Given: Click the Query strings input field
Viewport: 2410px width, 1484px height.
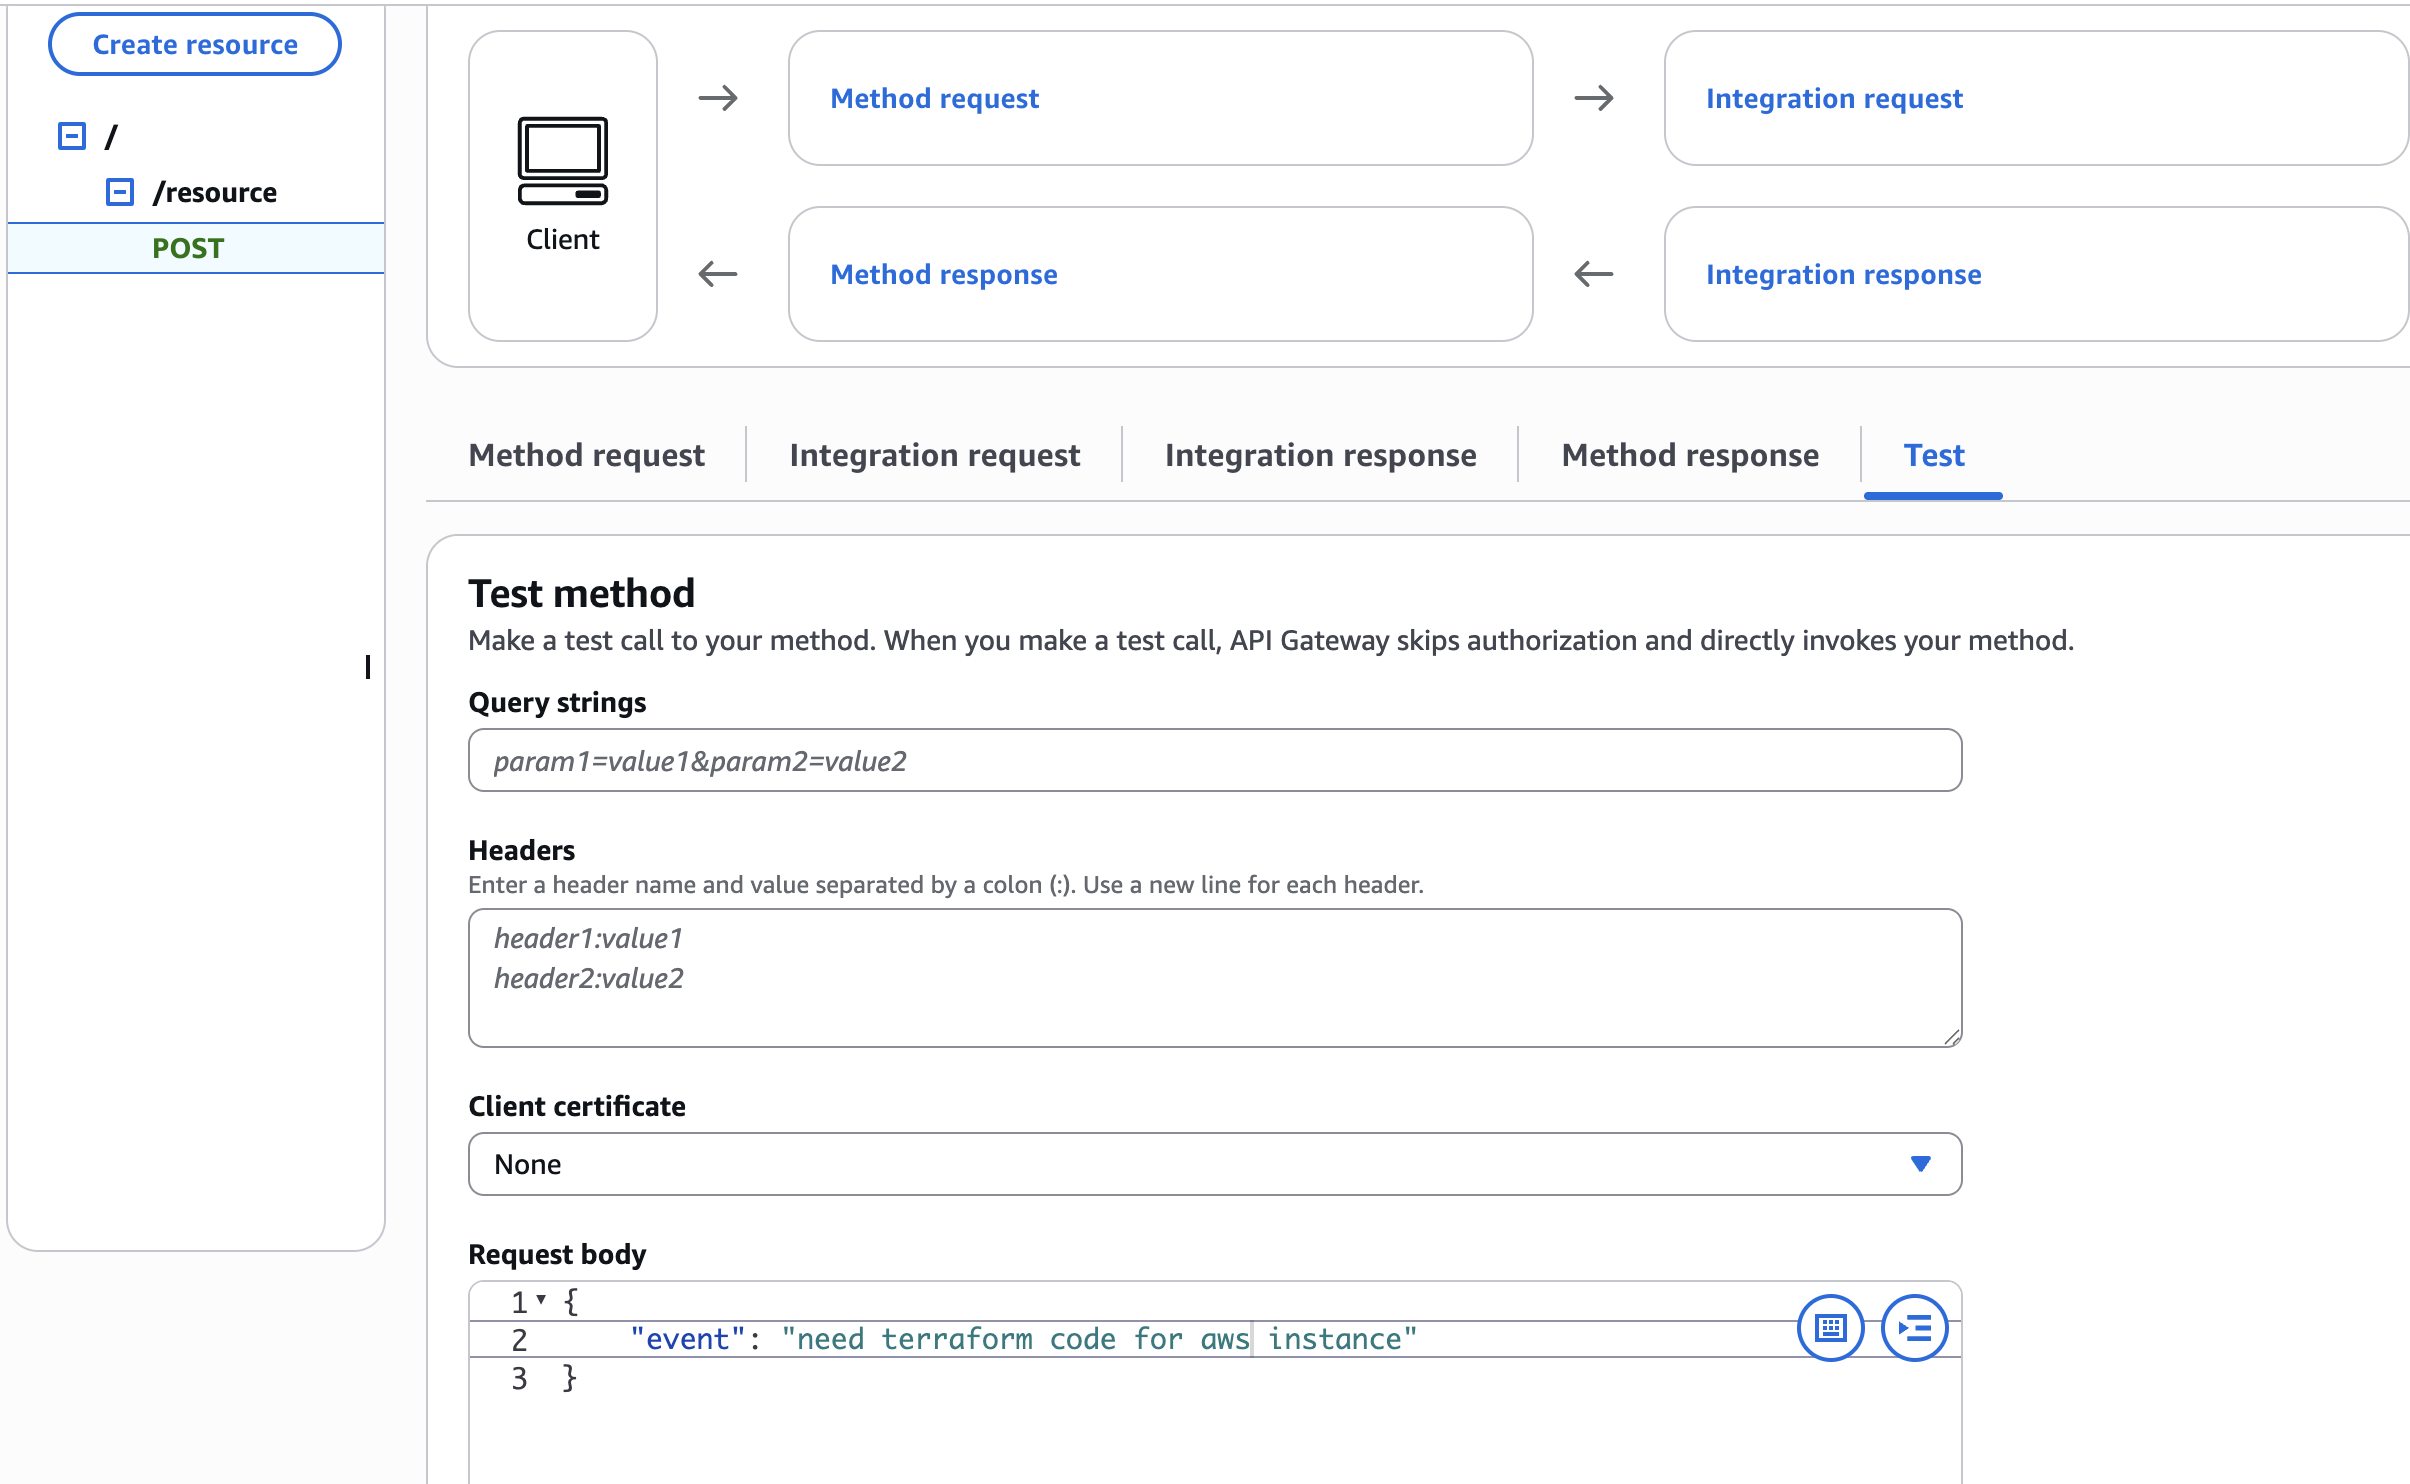Looking at the screenshot, I should pos(1214,761).
